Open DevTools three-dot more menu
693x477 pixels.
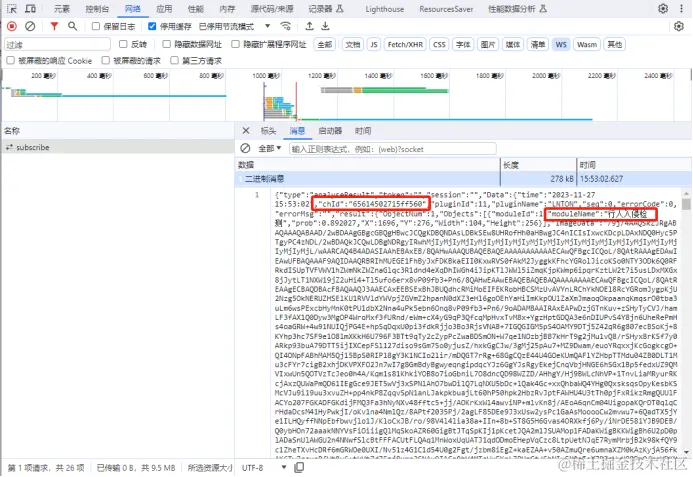click(681, 8)
